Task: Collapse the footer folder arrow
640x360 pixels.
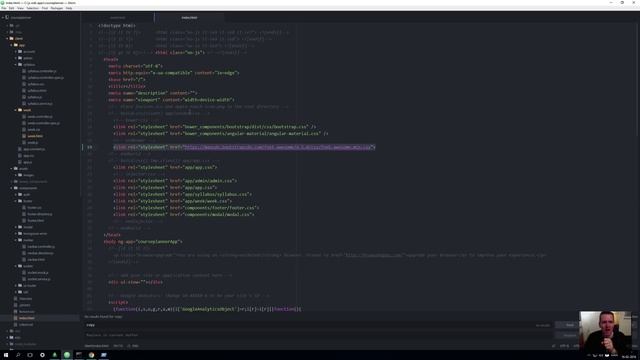Action: pos(16,201)
